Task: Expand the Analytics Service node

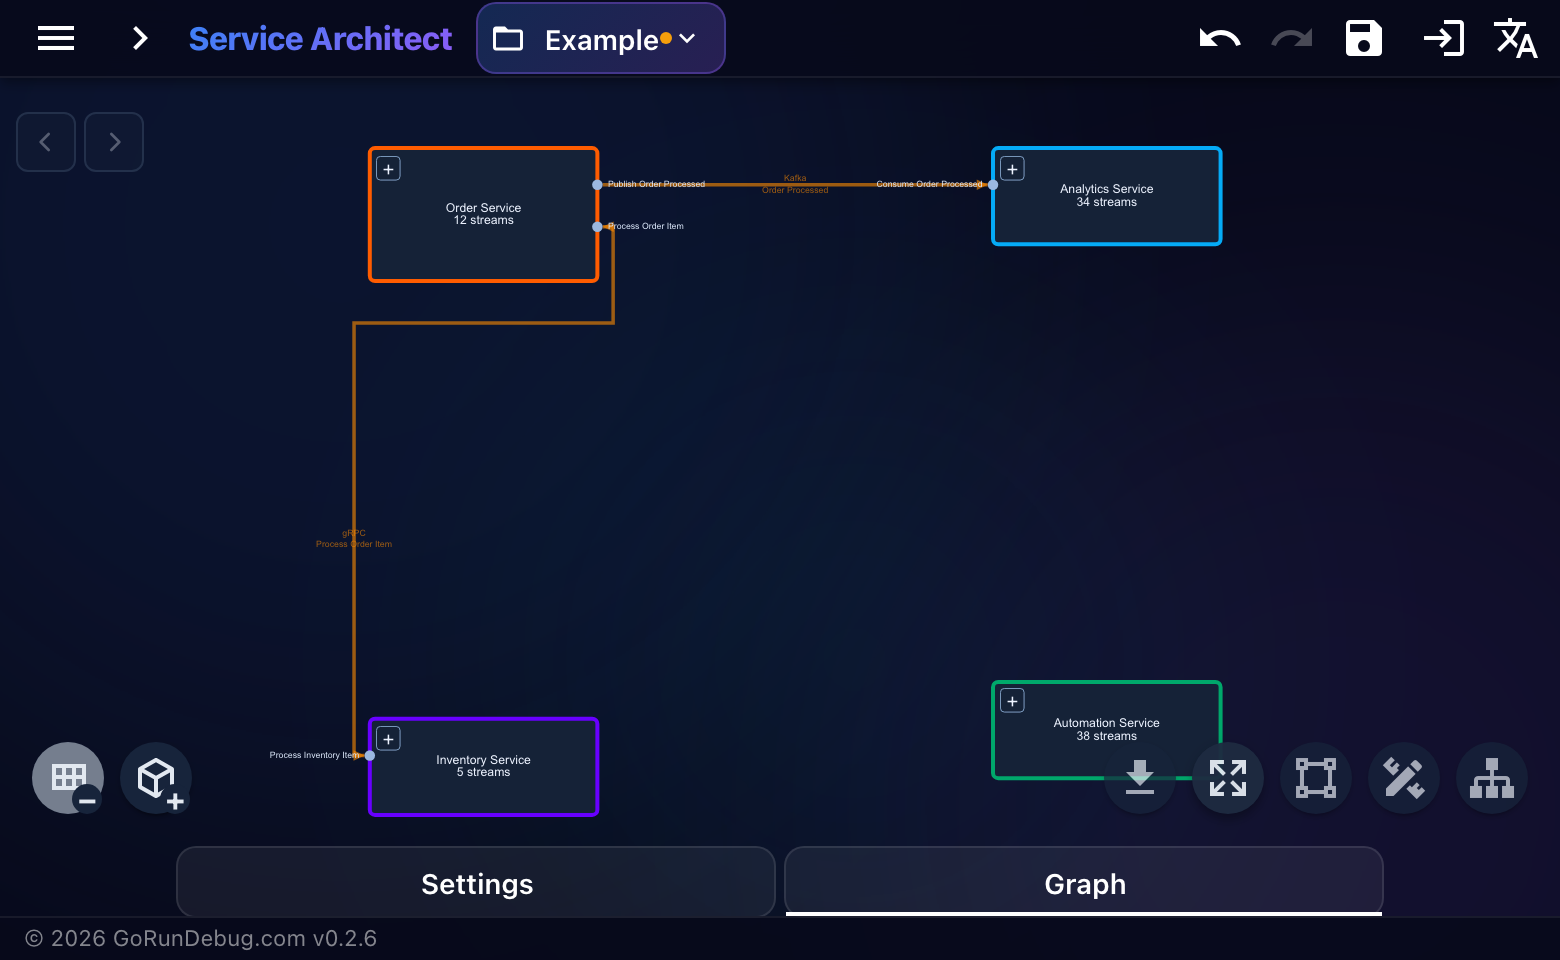Action: click(1013, 169)
